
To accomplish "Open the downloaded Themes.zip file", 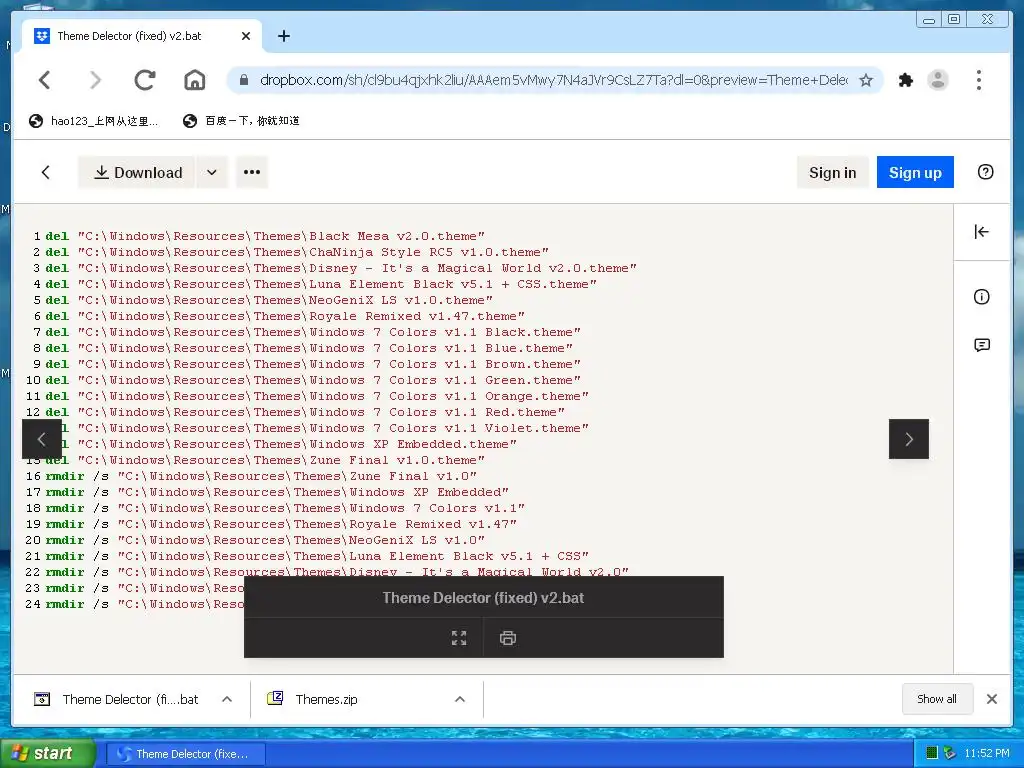I will click(x=327, y=699).
